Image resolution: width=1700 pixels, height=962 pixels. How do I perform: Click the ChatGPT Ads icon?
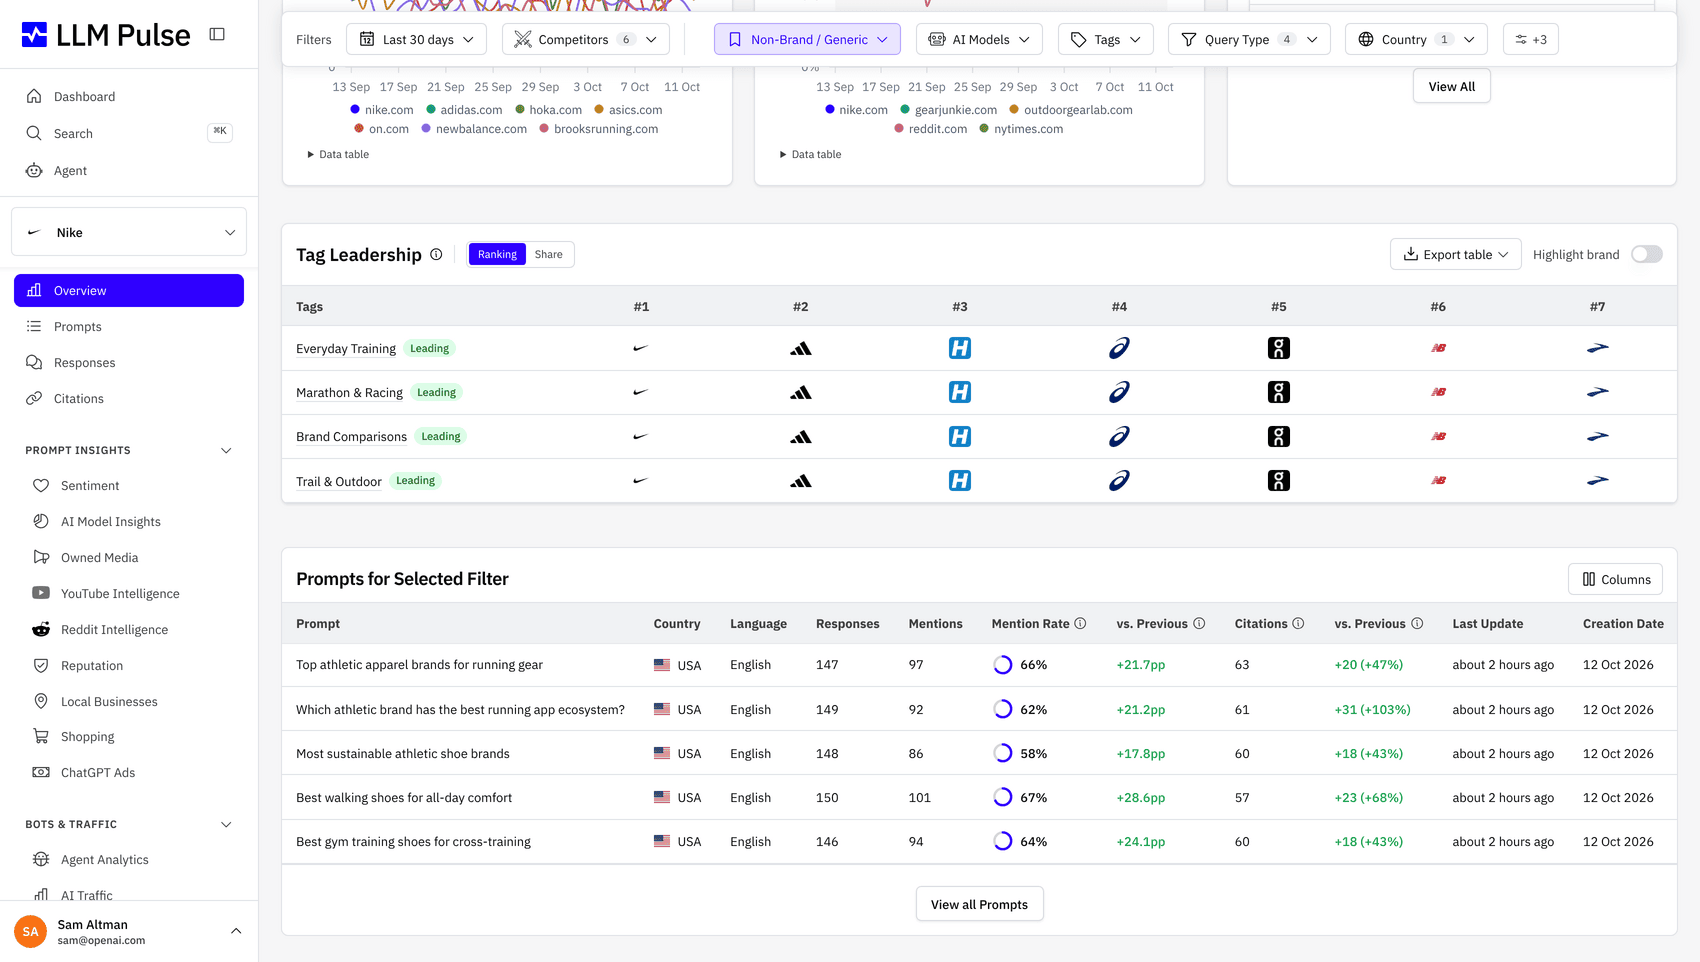(x=41, y=773)
